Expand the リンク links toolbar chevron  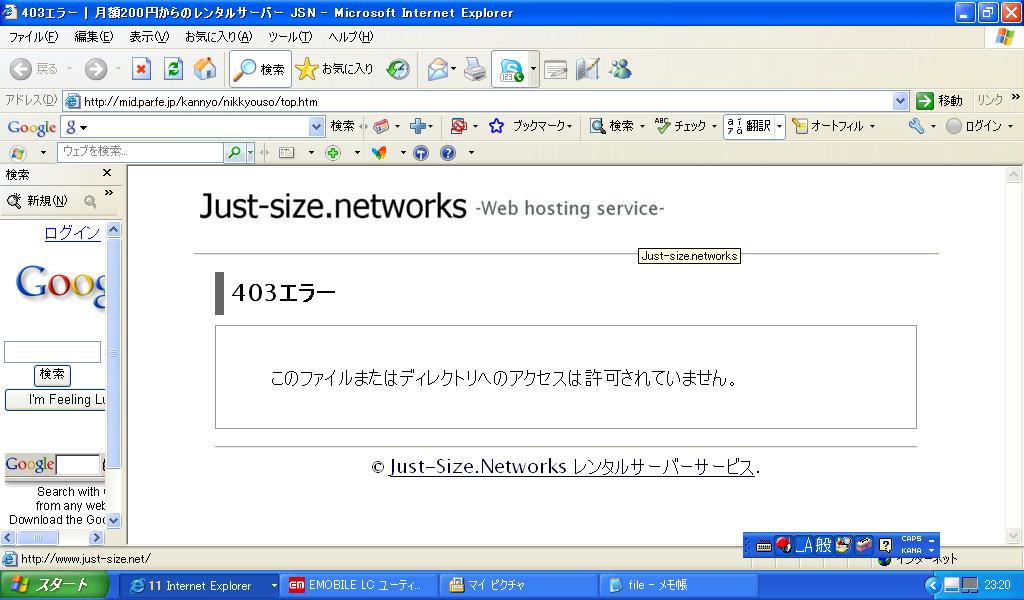click(x=1016, y=97)
